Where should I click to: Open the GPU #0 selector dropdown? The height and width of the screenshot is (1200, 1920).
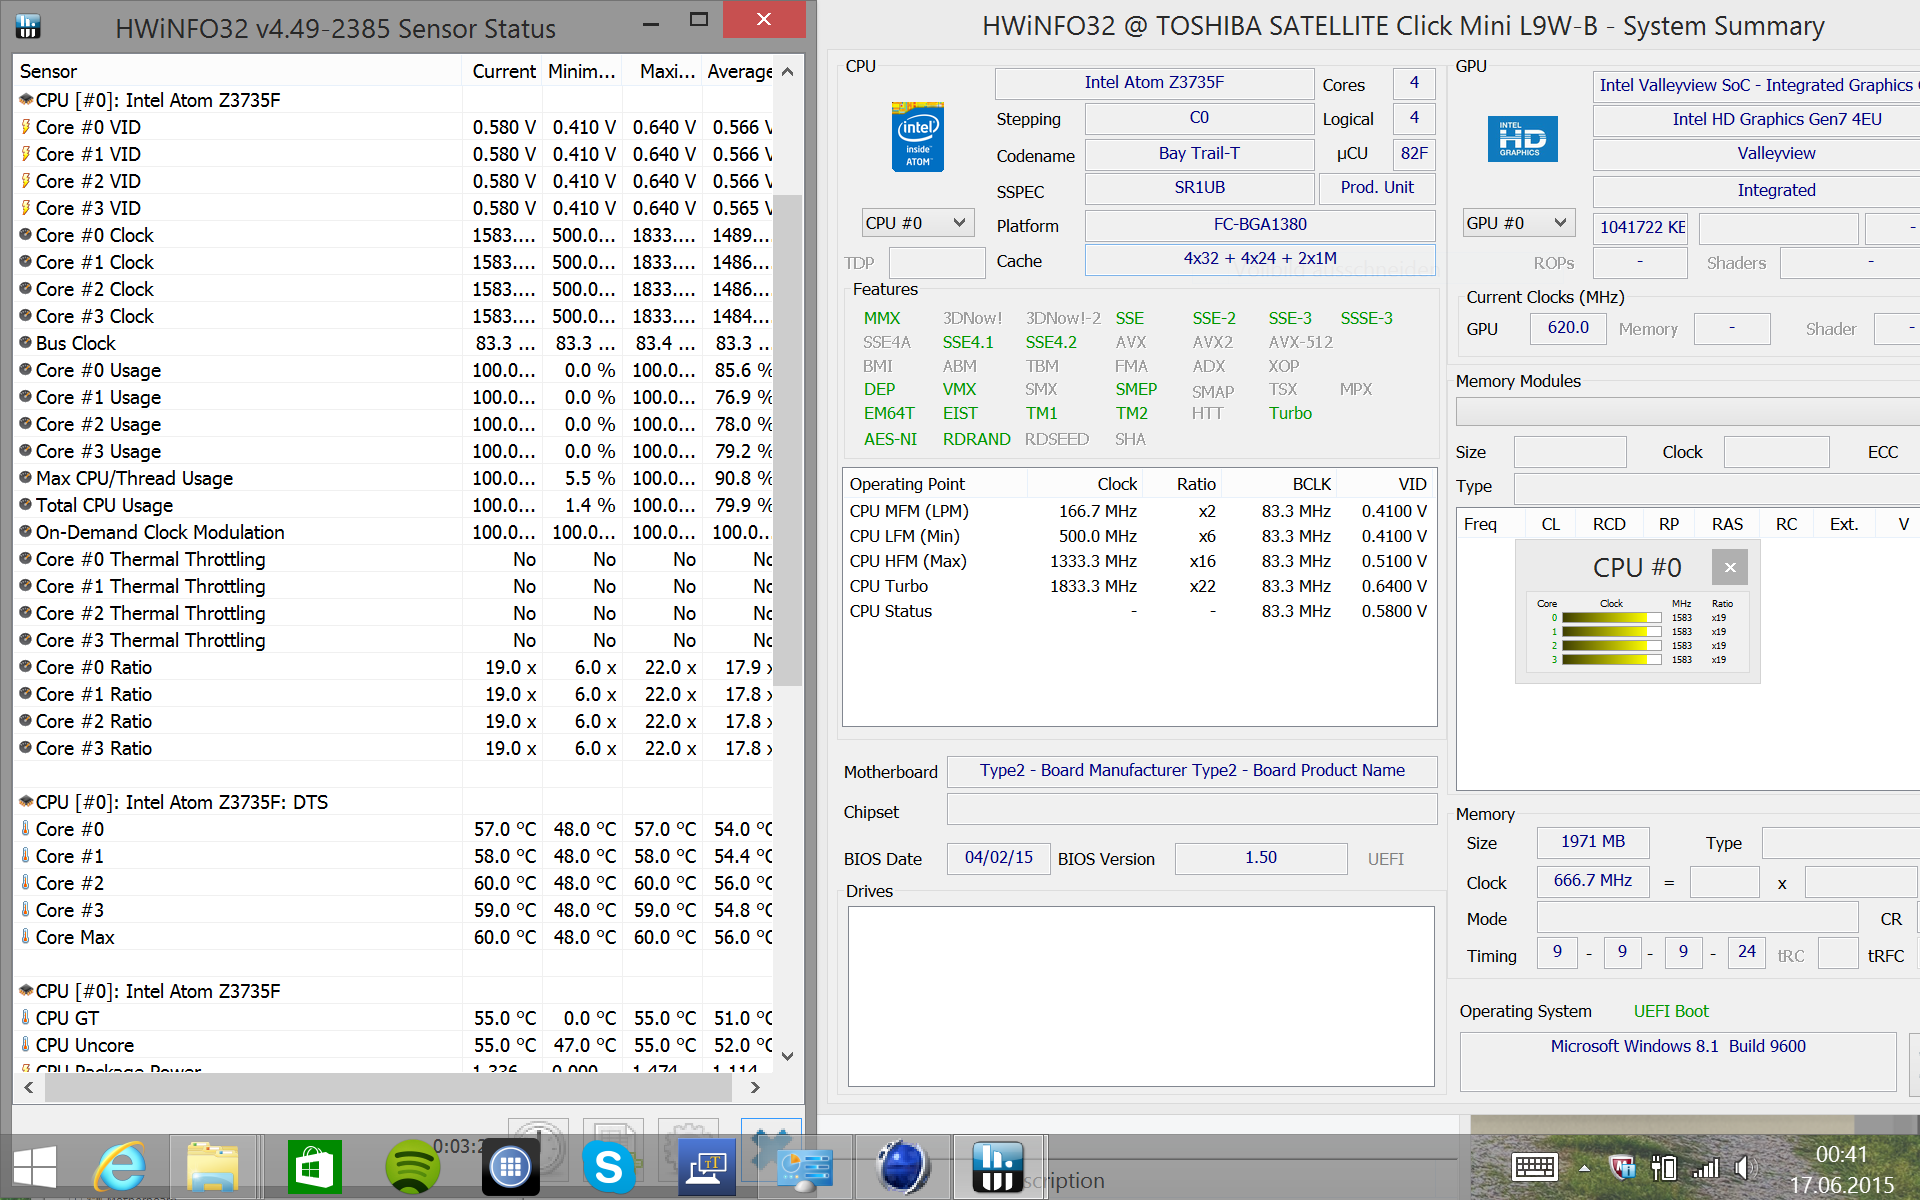(1517, 223)
